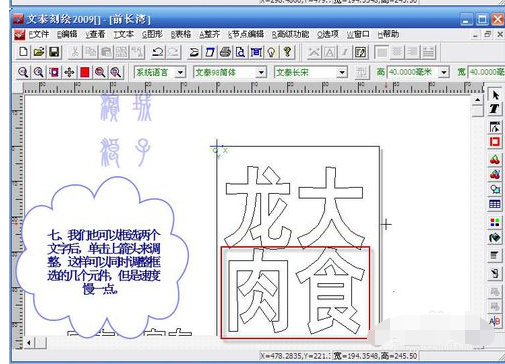
Task: Click the 宽 width input field
Action: point(487,72)
